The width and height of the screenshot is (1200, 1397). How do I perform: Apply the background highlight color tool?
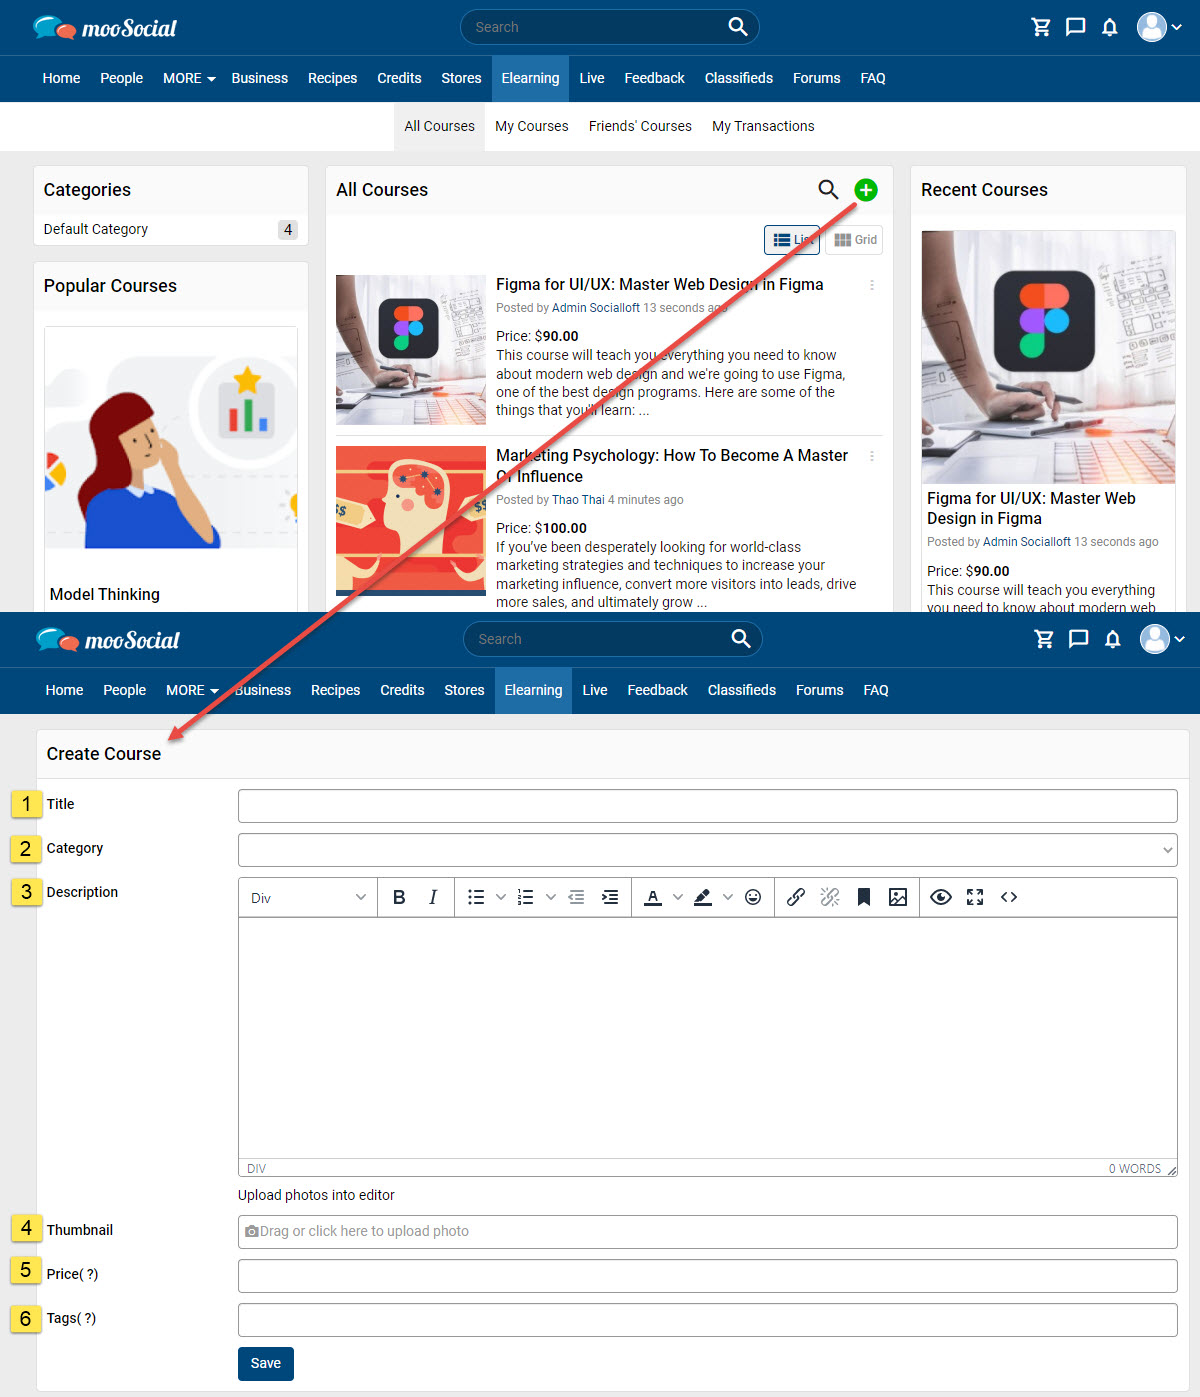(703, 897)
